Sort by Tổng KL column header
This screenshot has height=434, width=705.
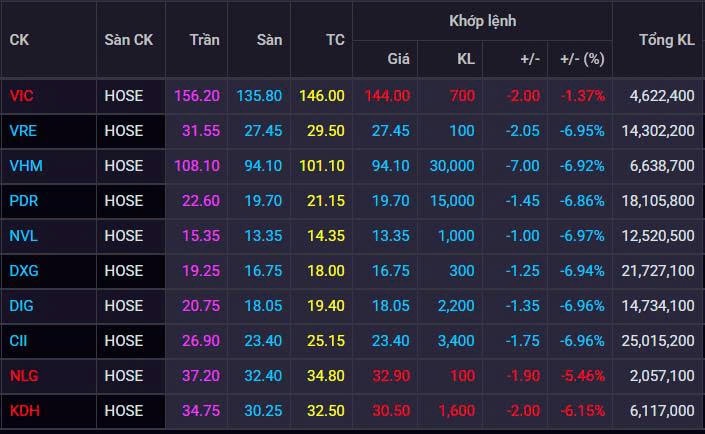(666, 40)
